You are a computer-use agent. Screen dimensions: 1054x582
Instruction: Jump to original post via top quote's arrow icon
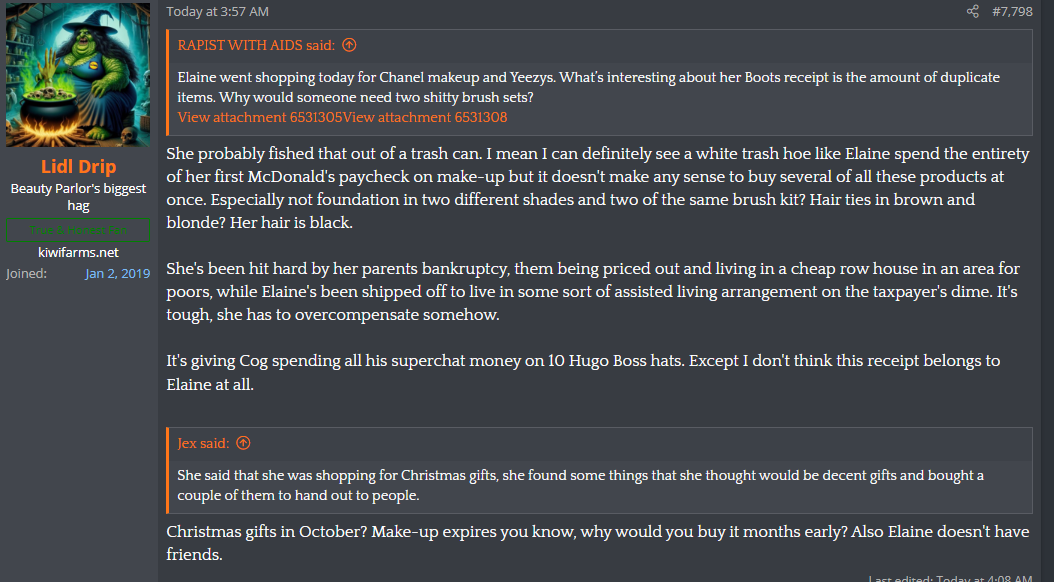[349, 45]
